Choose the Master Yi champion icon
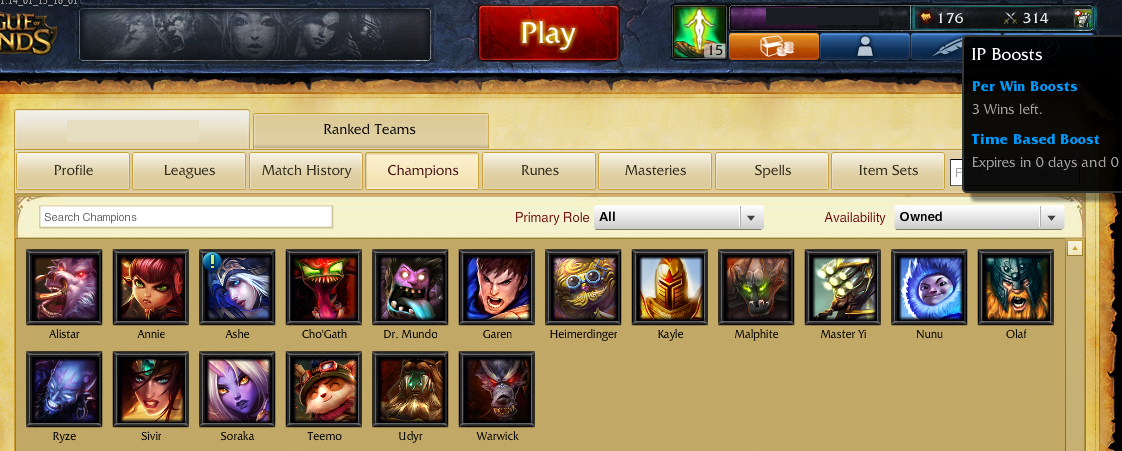The height and width of the screenshot is (451, 1122). (x=843, y=287)
